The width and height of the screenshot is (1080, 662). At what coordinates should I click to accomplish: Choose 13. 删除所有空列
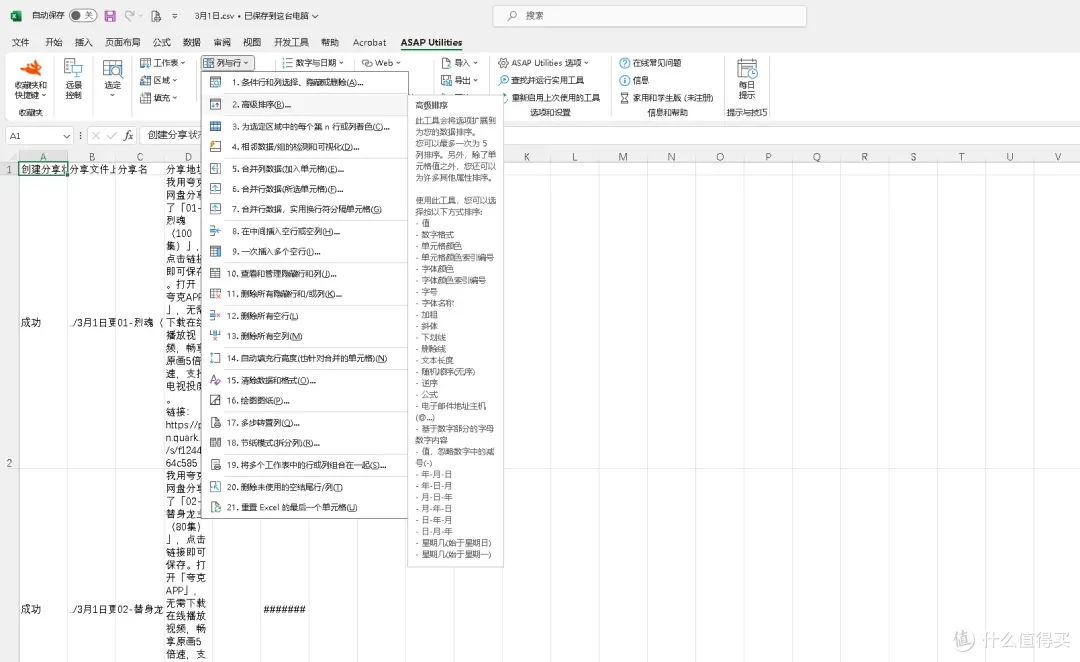tap(305, 336)
